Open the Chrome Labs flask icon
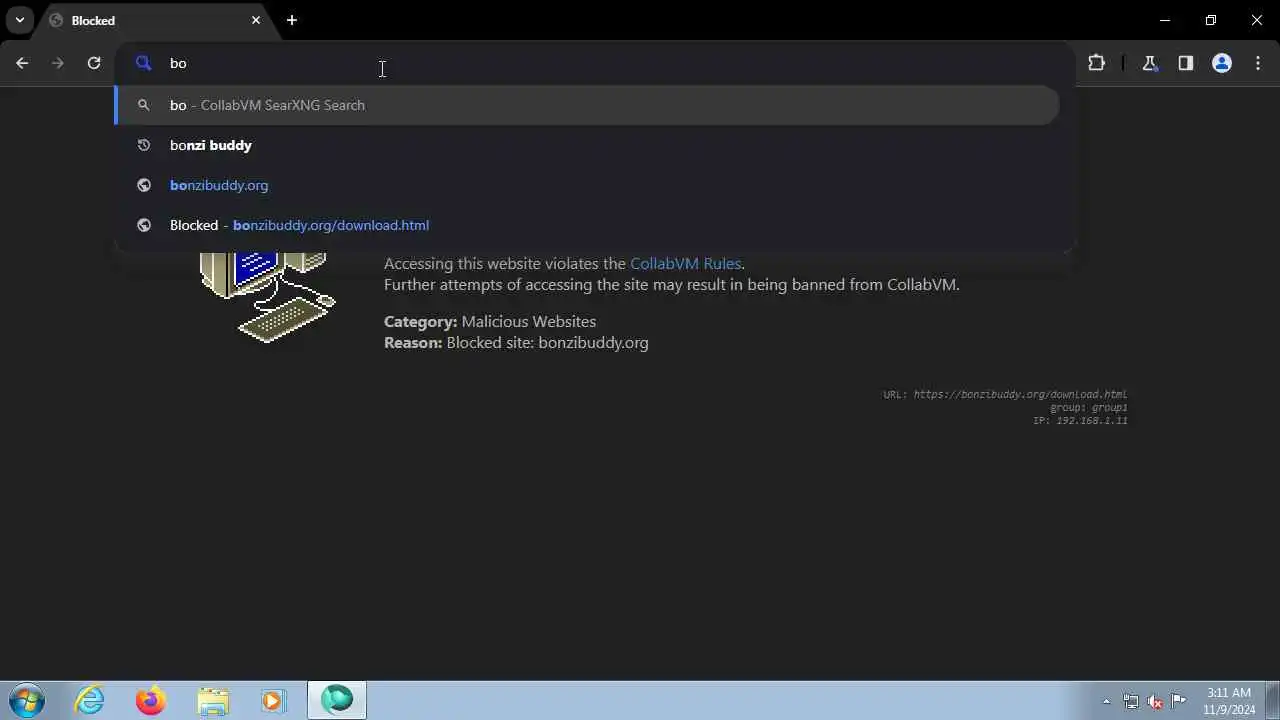The height and width of the screenshot is (720, 1280). pyautogui.click(x=1149, y=63)
